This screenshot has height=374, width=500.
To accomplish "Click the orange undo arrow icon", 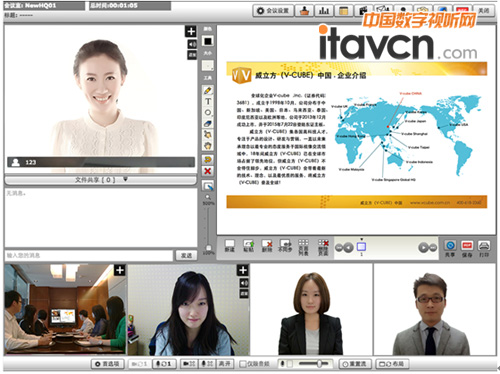I will coord(208,159).
